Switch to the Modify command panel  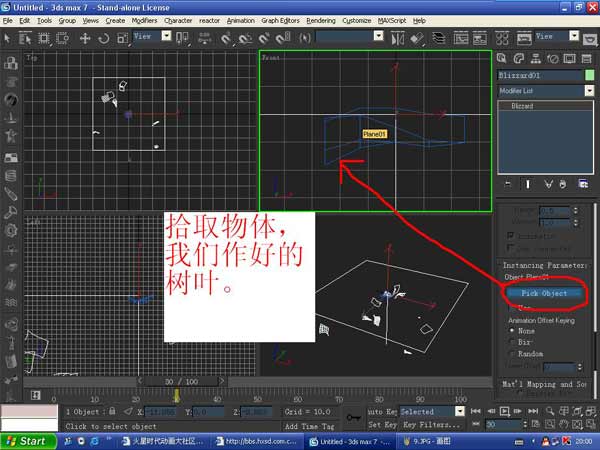click(518, 58)
